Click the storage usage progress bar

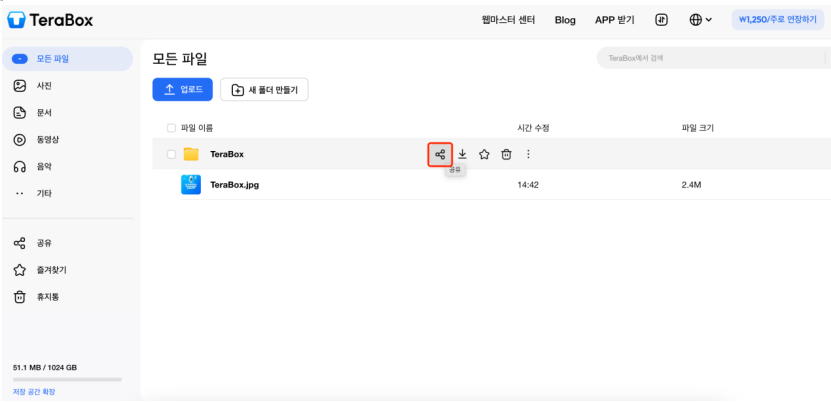[67, 379]
